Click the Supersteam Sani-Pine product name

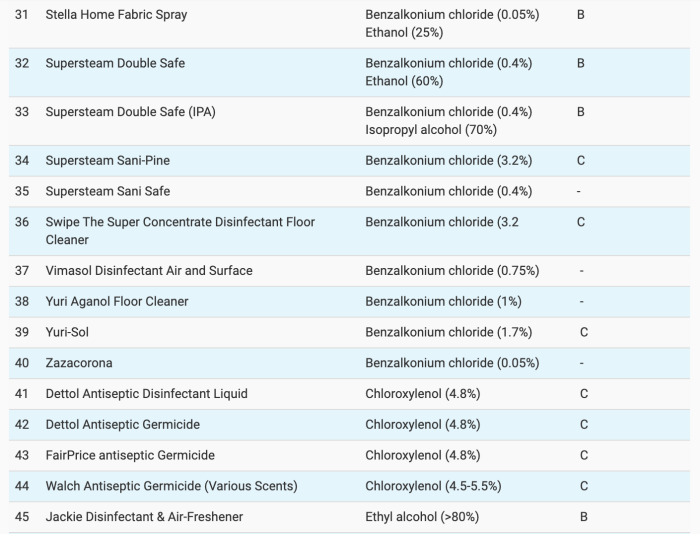107,160
